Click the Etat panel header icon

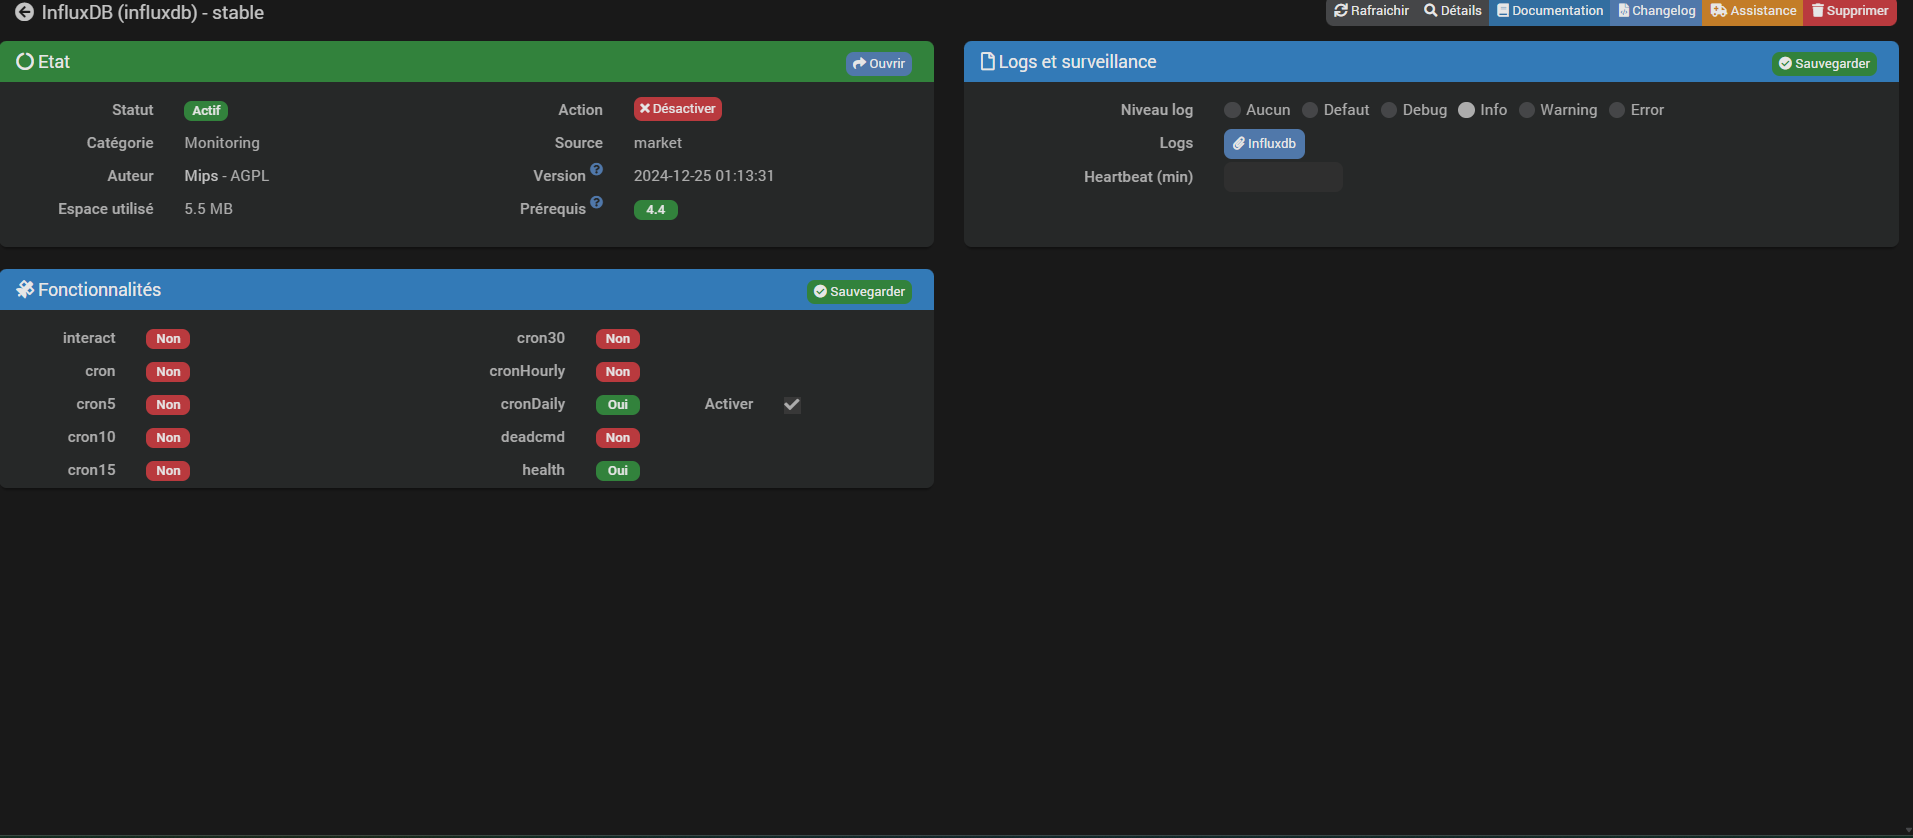click(x=25, y=62)
